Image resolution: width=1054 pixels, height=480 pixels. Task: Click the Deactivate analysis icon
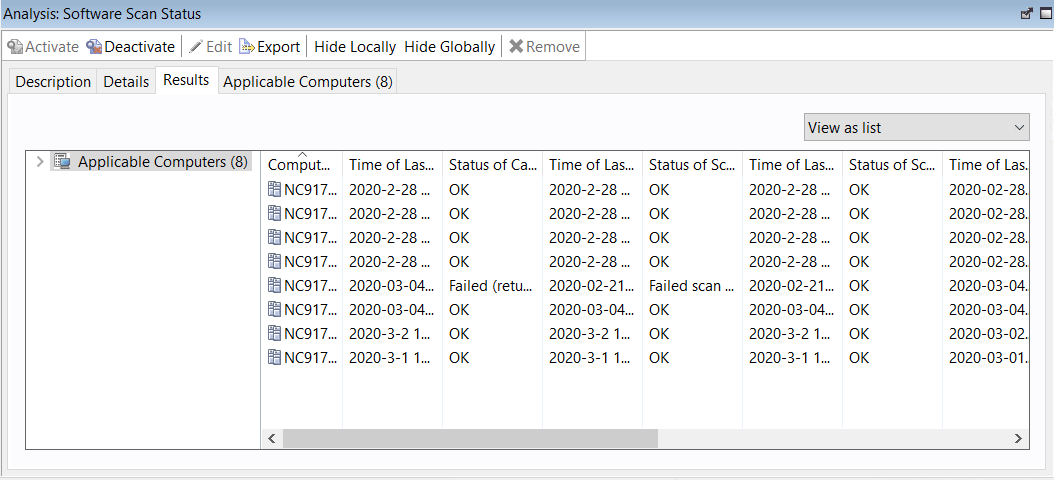pyautogui.click(x=94, y=47)
